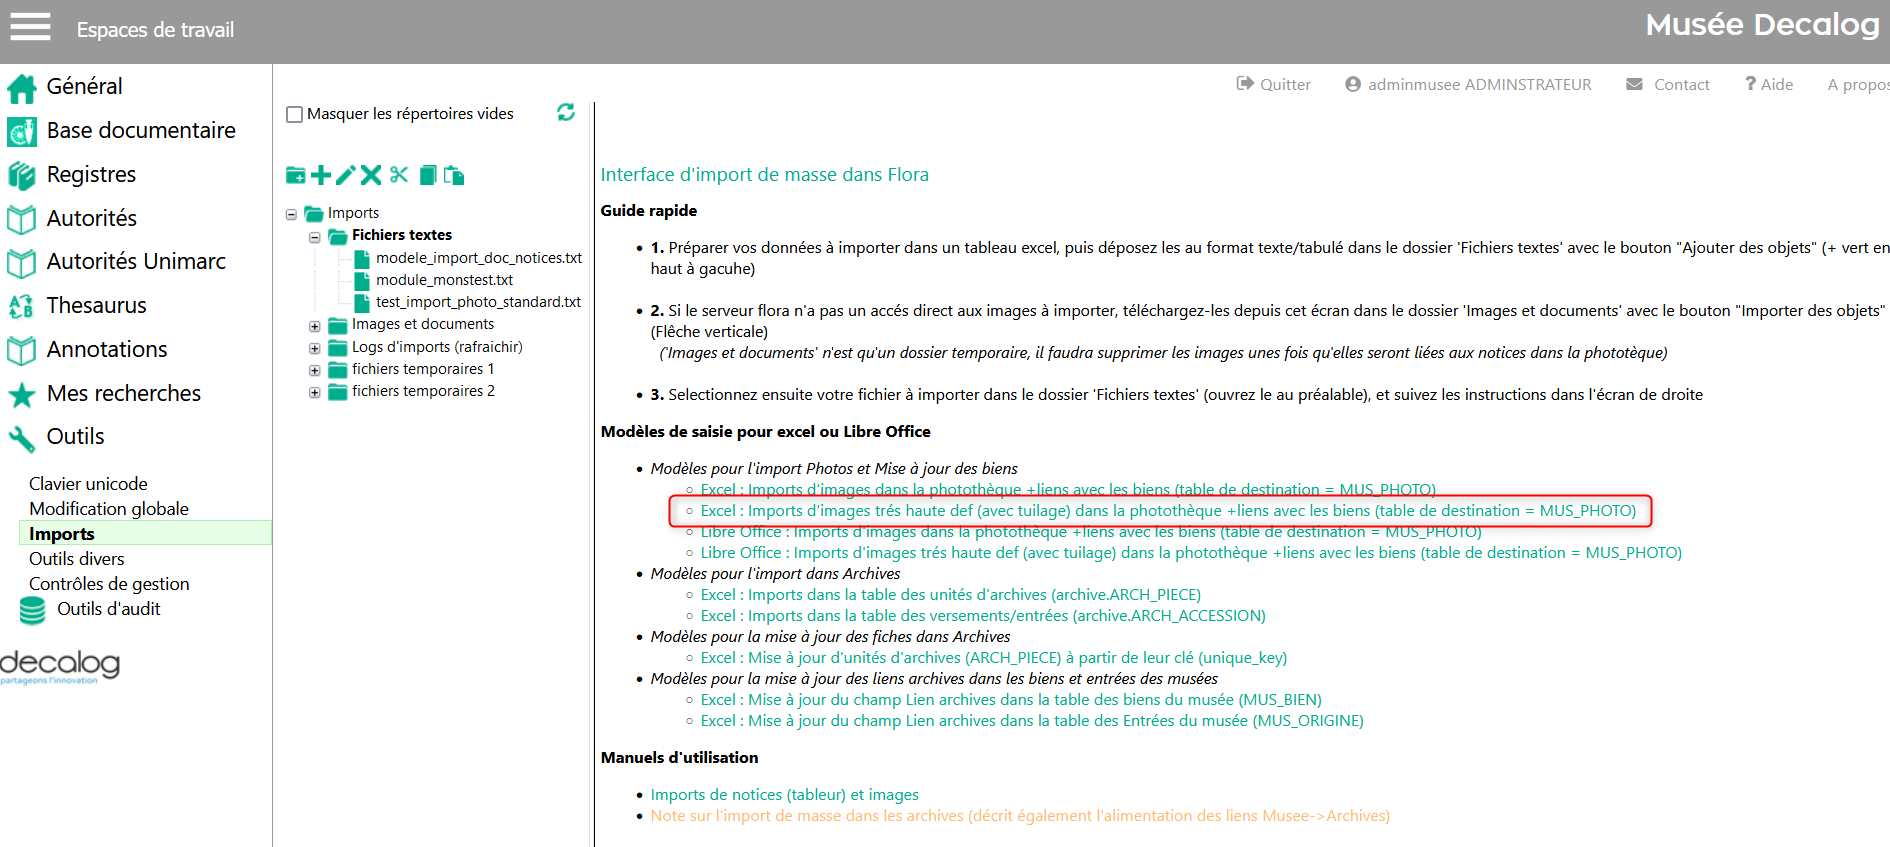This screenshot has width=1890, height=847.
Task: Open Excel template for ARCH_PIECE unique_key update
Action: pos(993,658)
